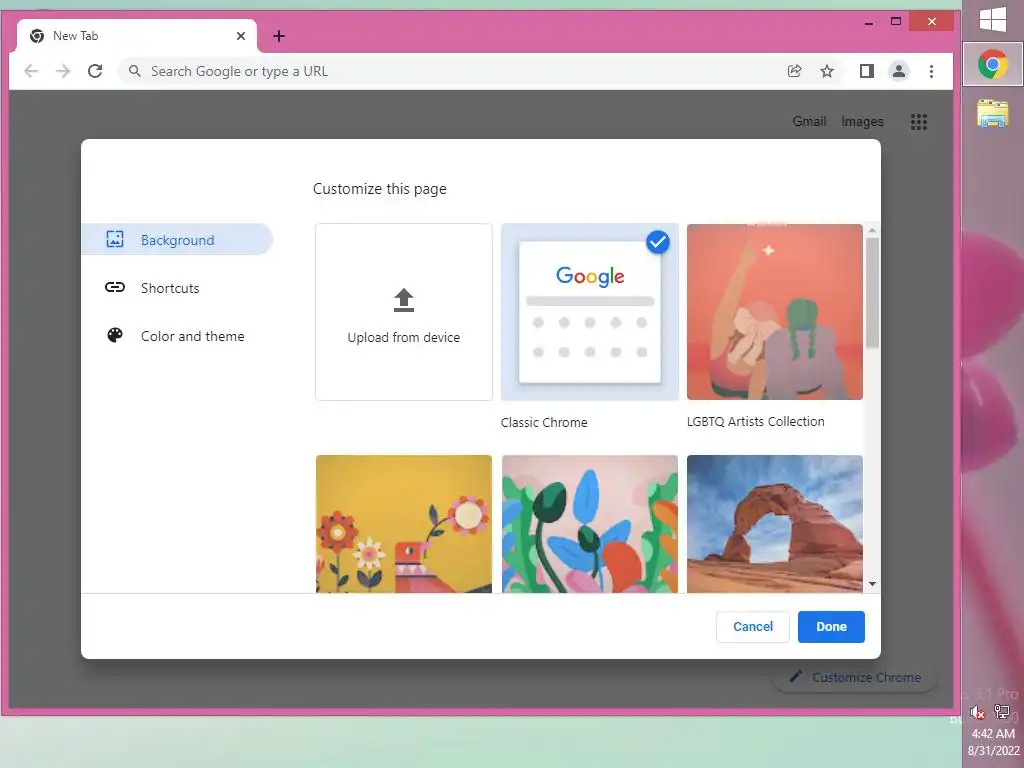Image resolution: width=1024 pixels, height=768 pixels.
Task: Select the New Tab browser tab
Action: point(137,36)
